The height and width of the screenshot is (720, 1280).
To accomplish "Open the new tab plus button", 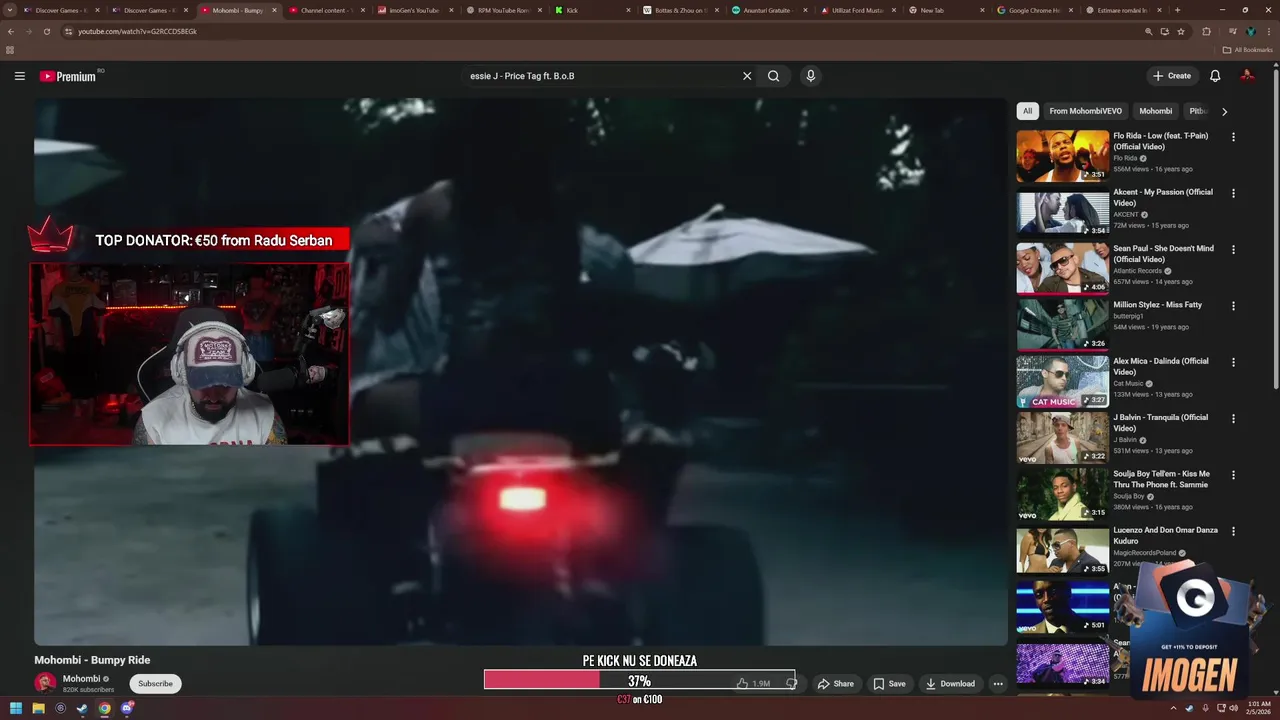I will [x=1177, y=10].
